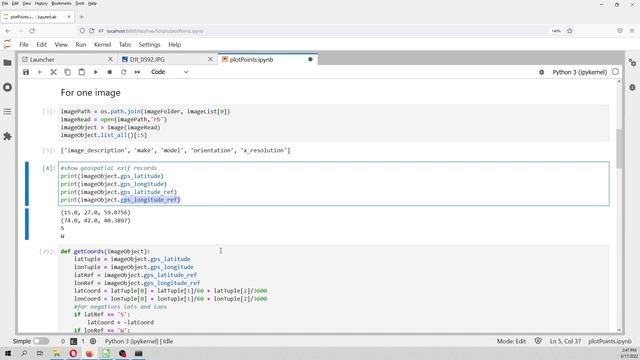
Task: Open the JupyterLab Help menu
Action: pyautogui.click(x=175, y=44)
